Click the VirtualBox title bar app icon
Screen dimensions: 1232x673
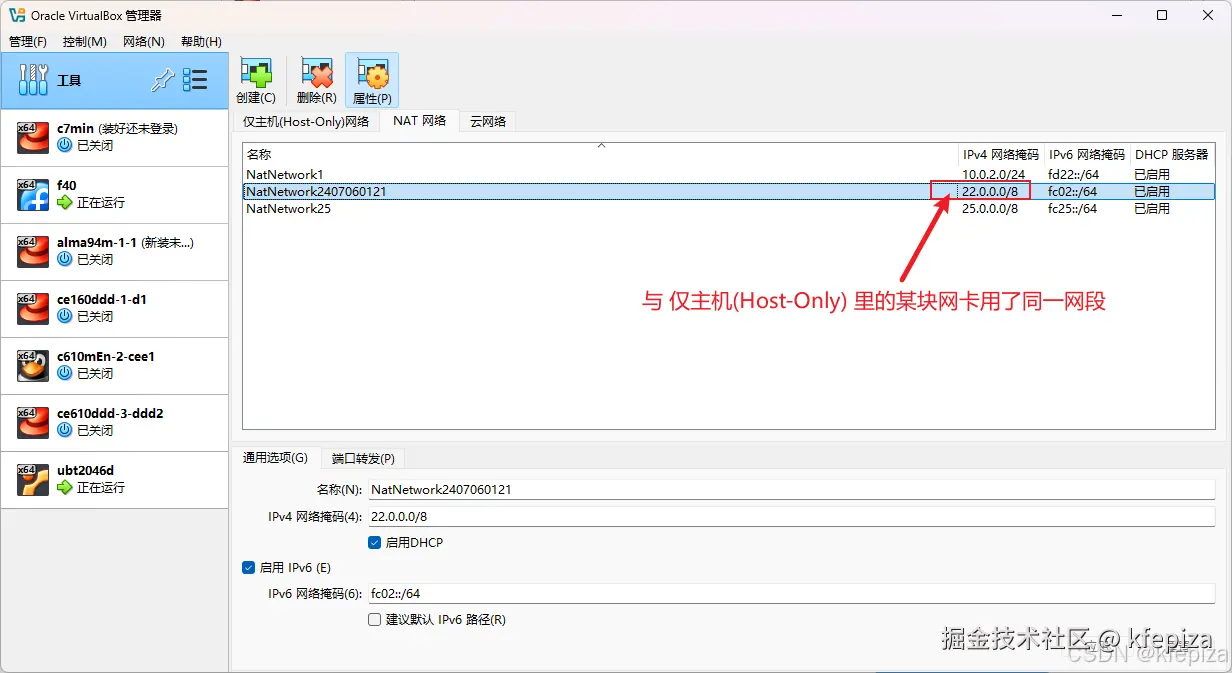tap(17, 15)
